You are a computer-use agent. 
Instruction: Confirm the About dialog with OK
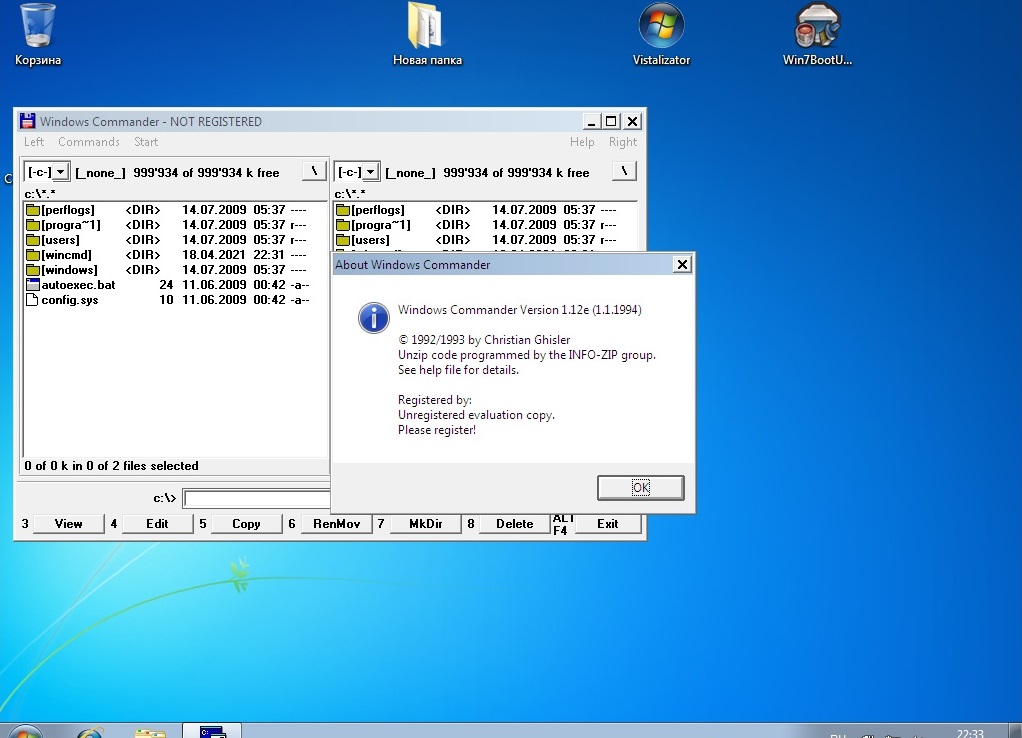[x=641, y=488]
